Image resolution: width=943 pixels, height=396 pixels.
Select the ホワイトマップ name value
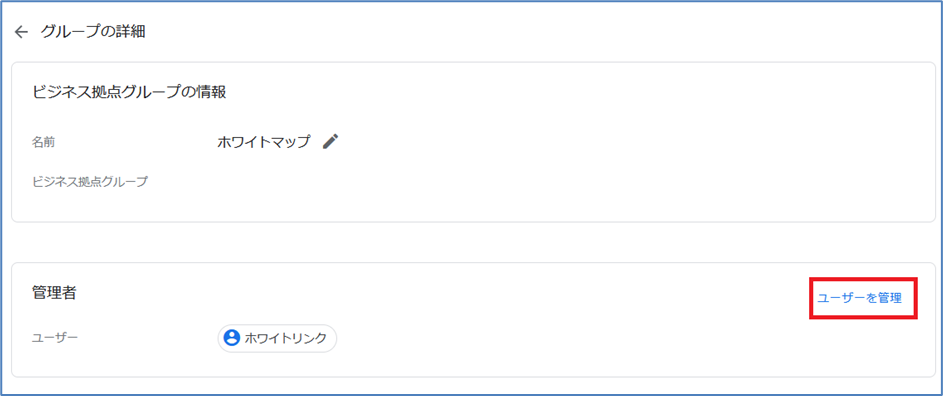[264, 142]
